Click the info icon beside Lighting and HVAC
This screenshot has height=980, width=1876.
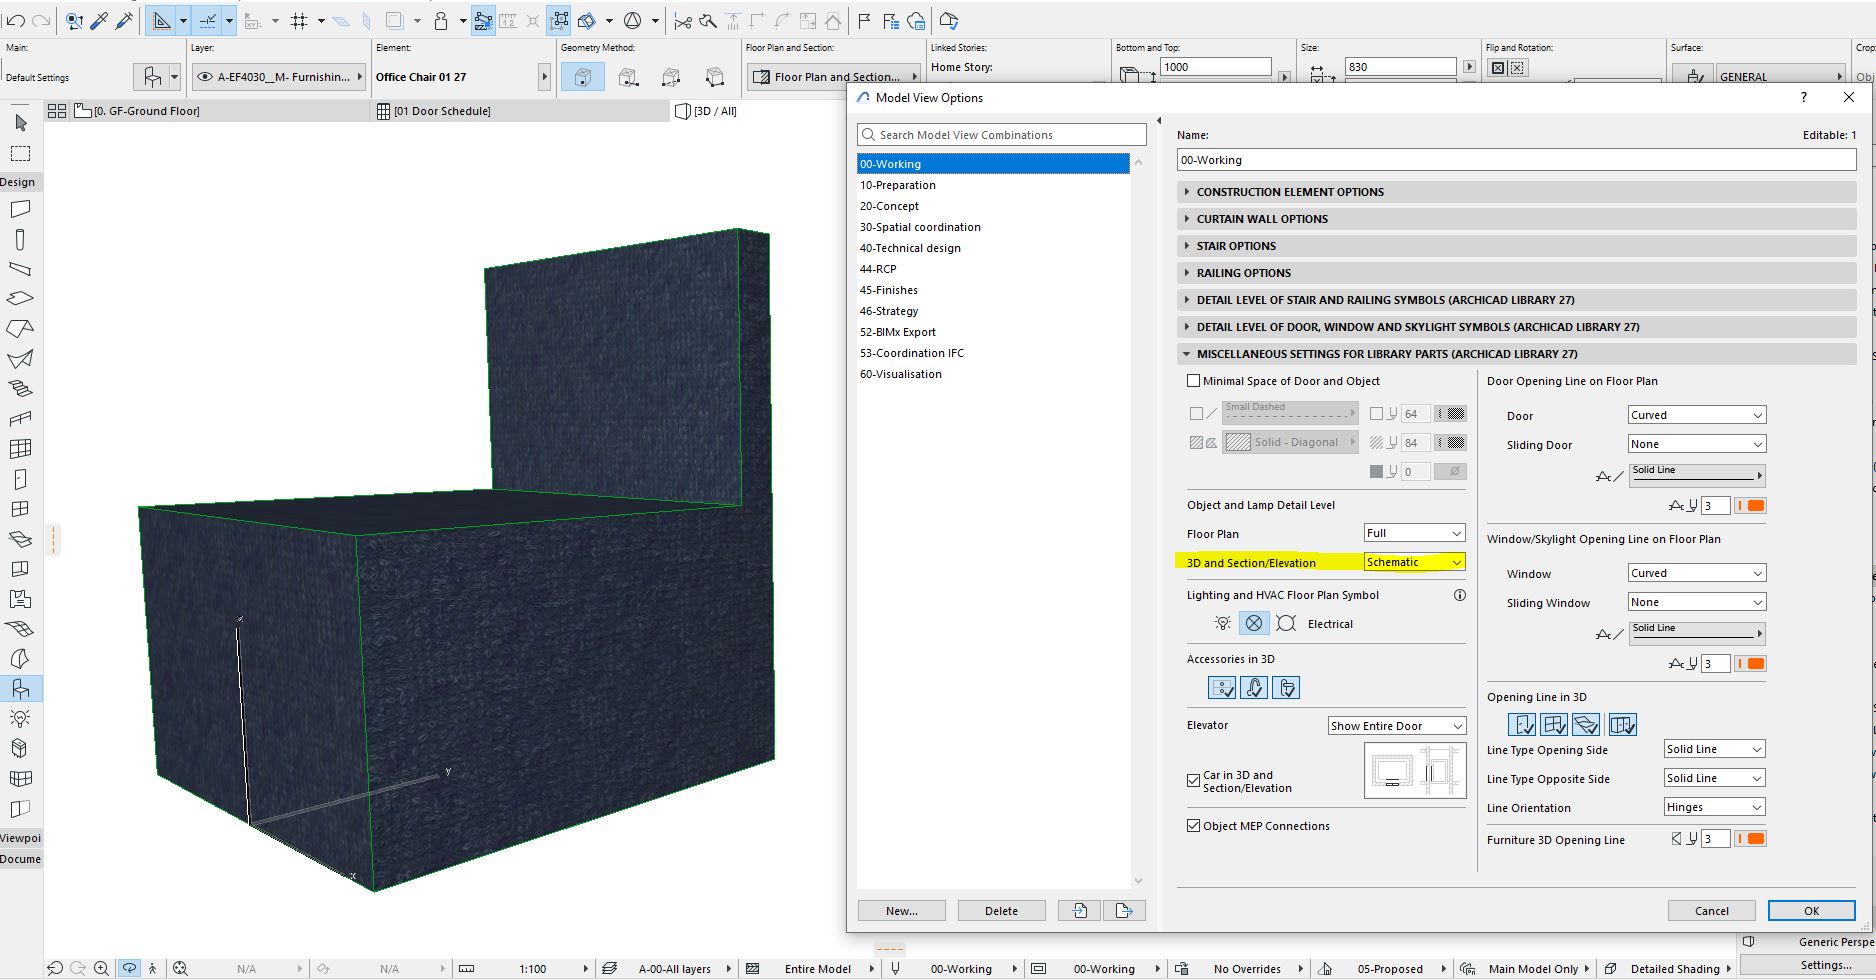[1459, 595]
